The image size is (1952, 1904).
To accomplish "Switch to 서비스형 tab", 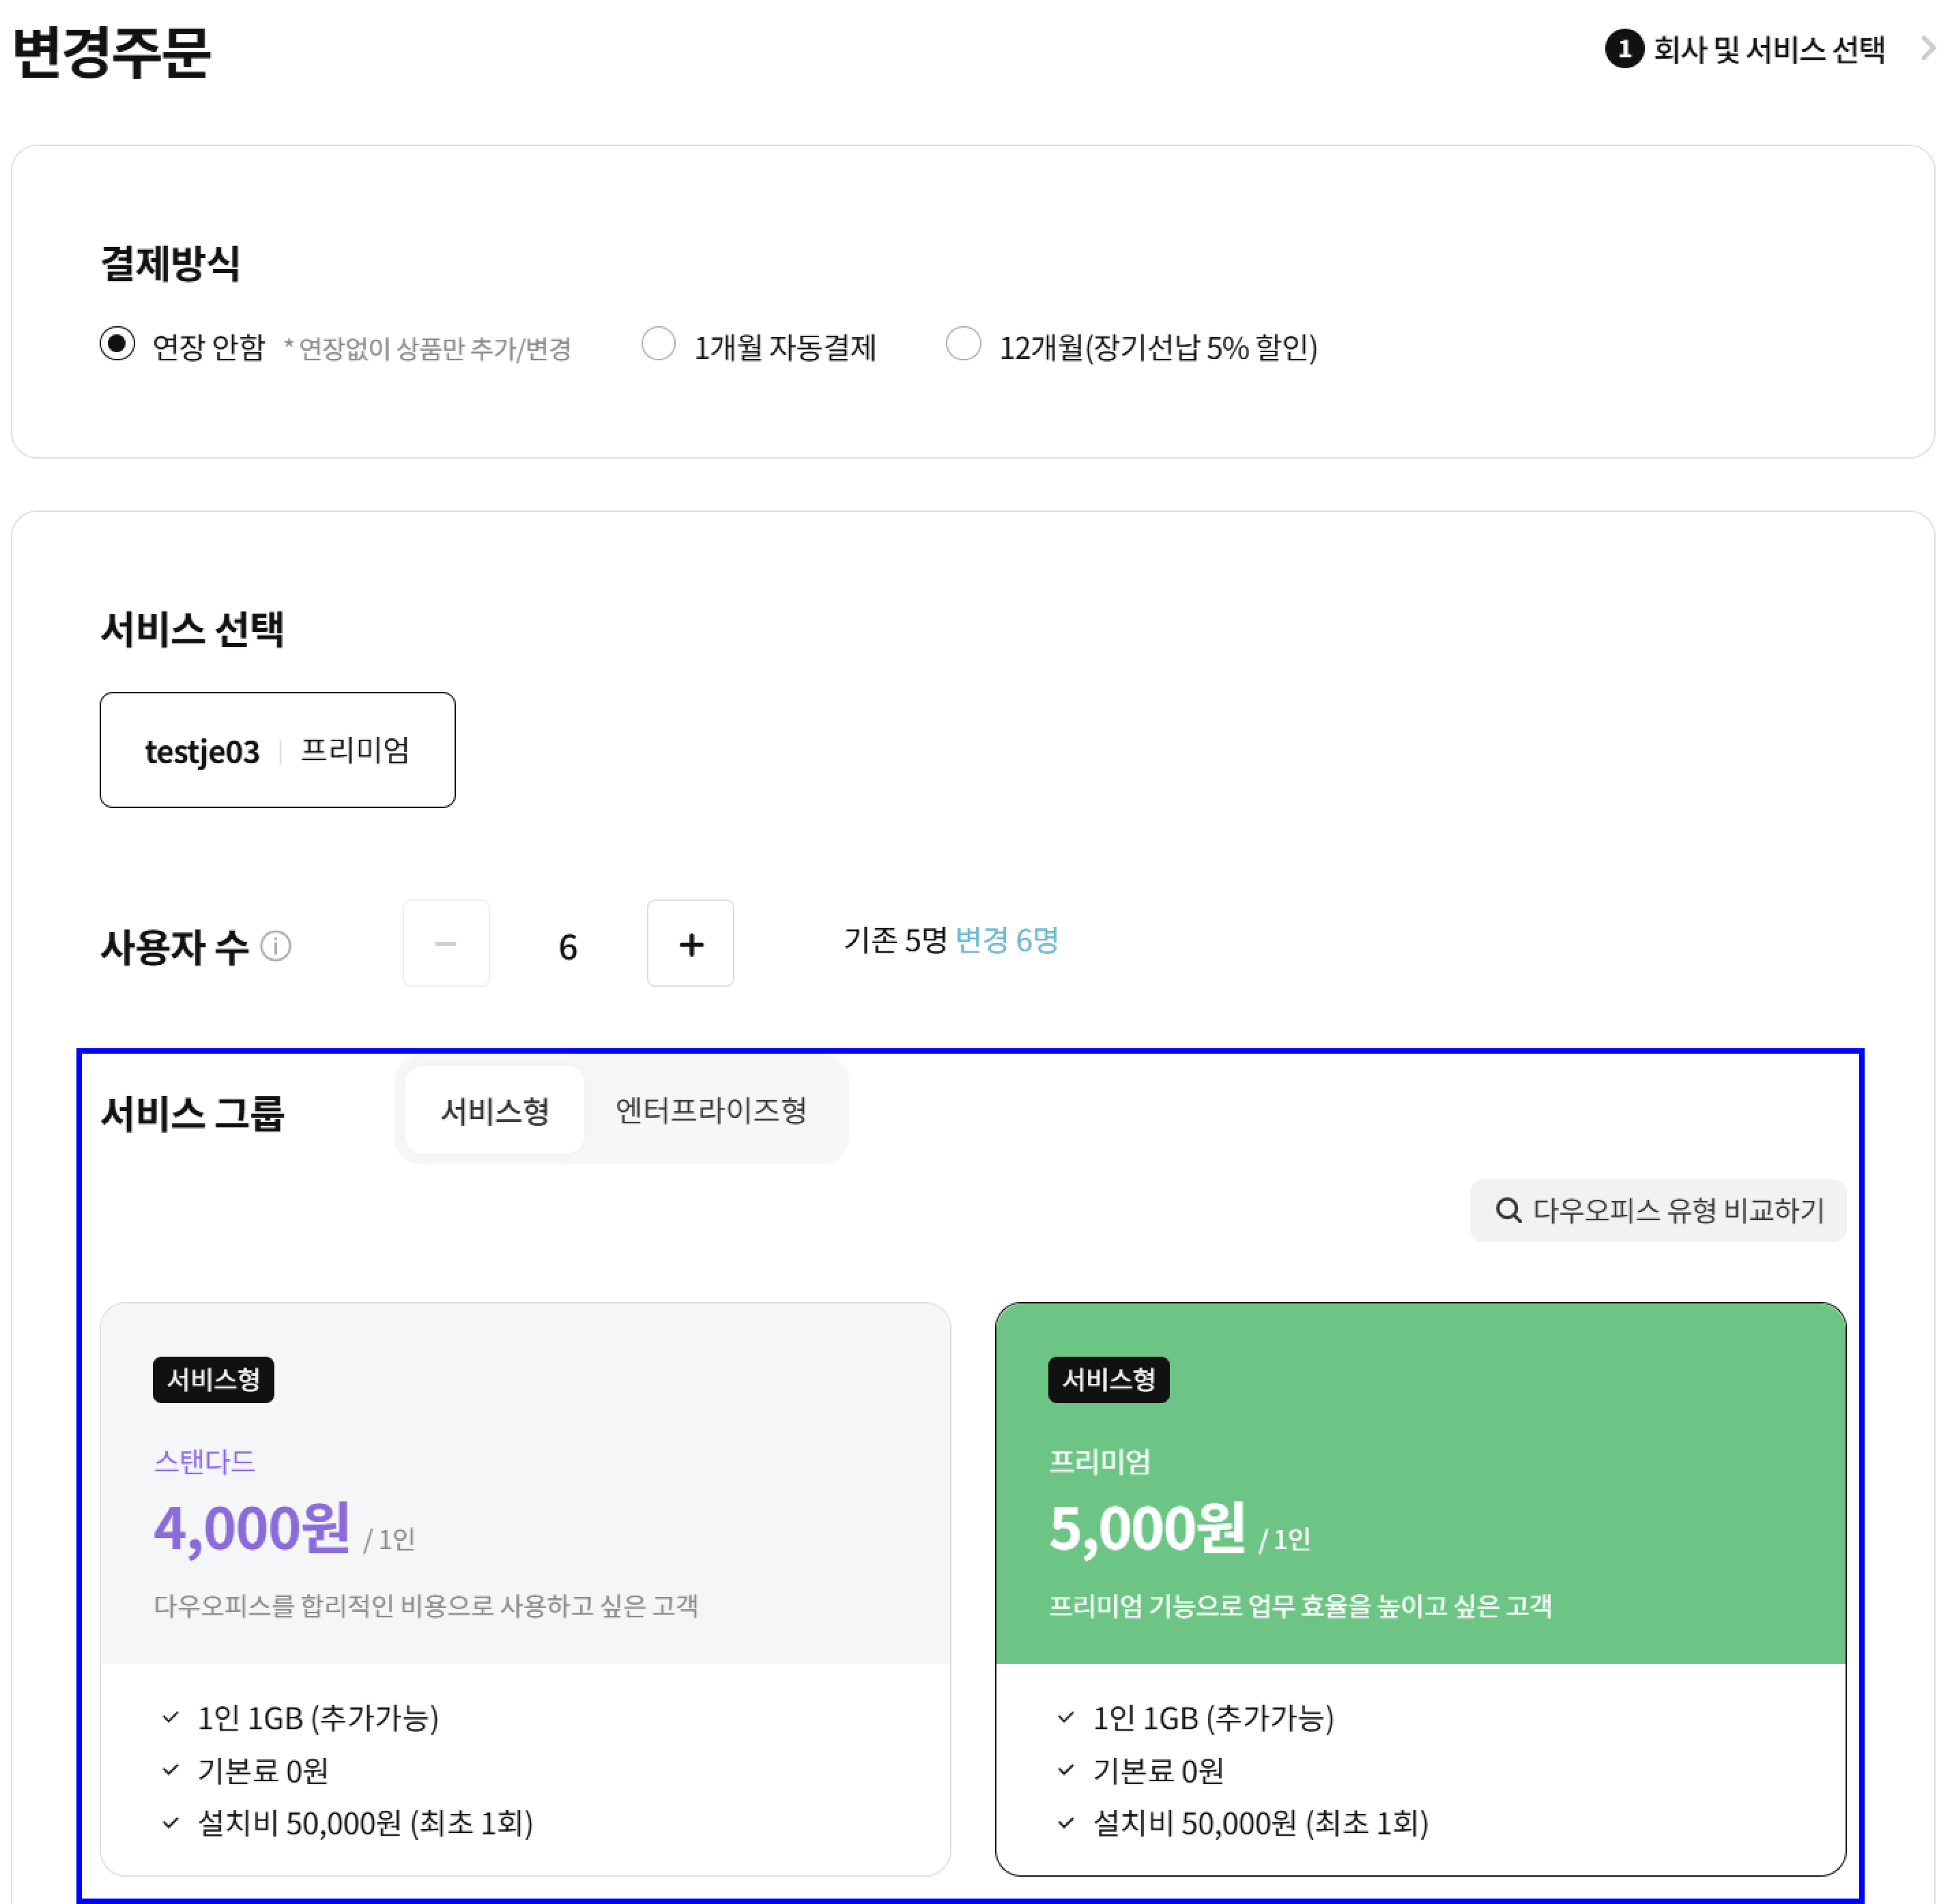I will pos(495,1110).
